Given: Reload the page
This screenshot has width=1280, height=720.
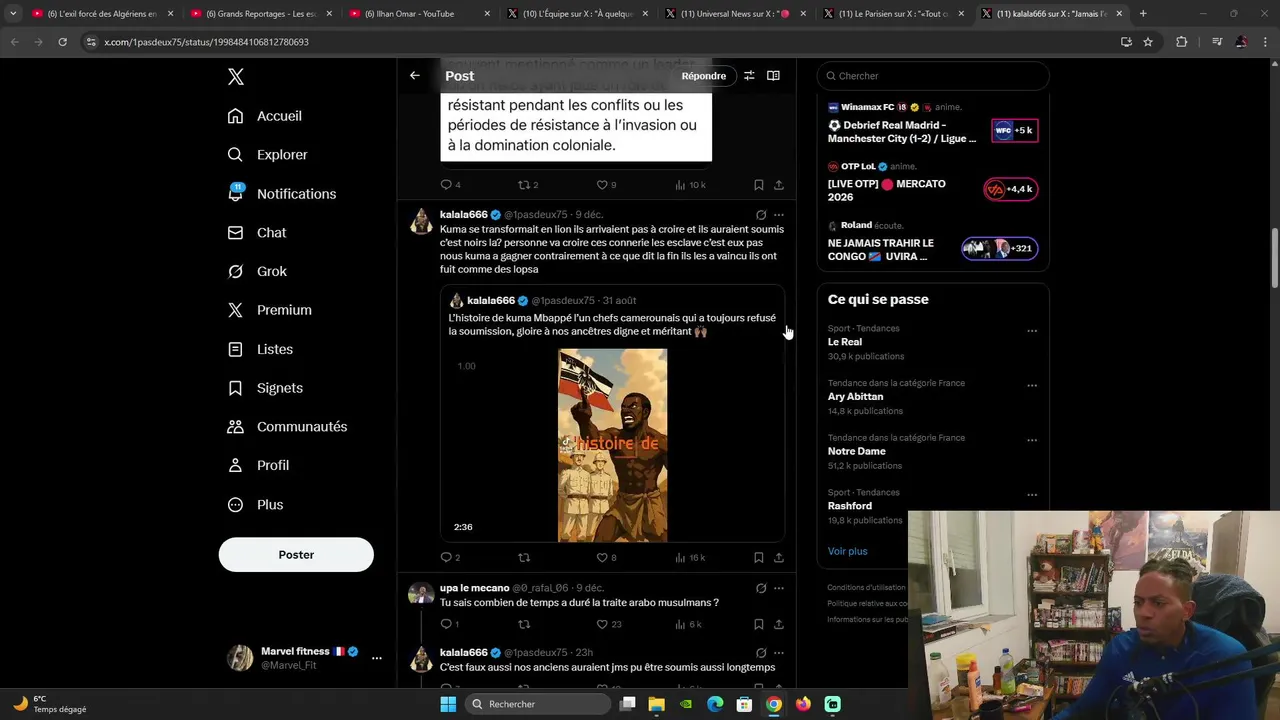Looking at the screenshot, I should [62, 42].
